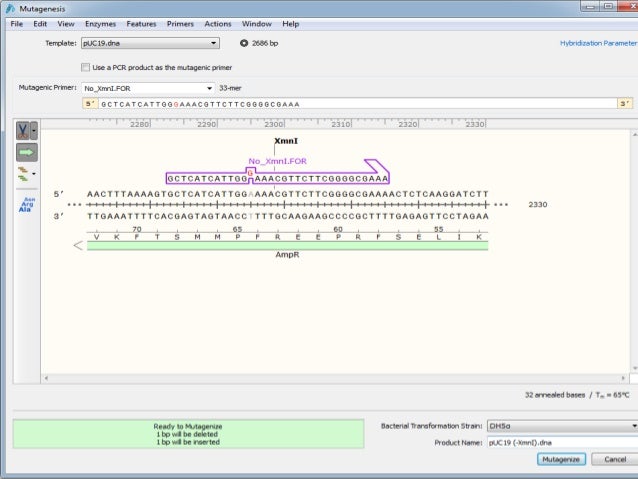Select the green AmpR feature bar
Viewport: 638px width, 479px height.
pos(287,245)
